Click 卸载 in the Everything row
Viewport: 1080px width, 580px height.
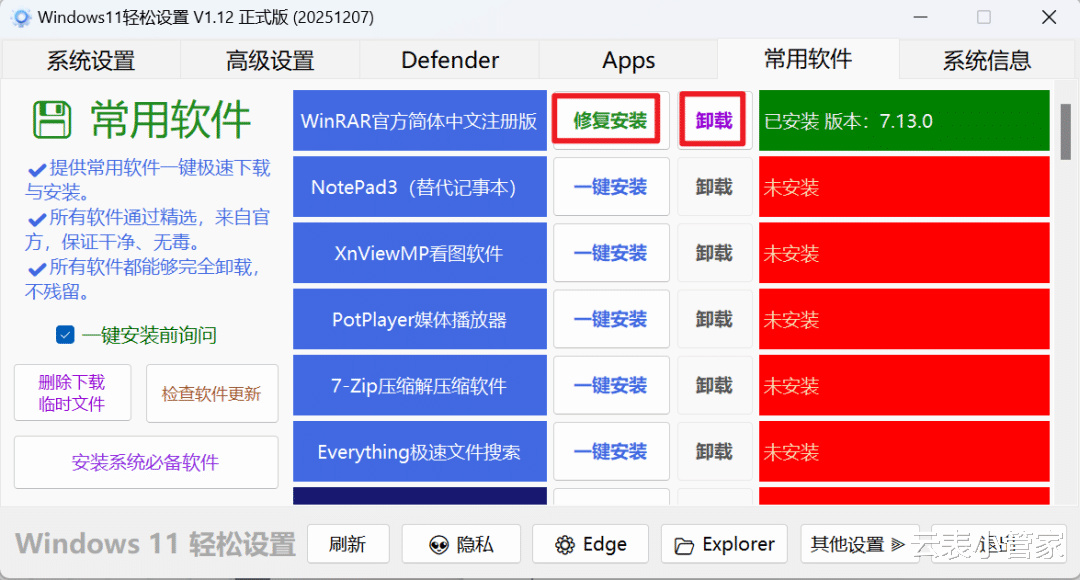[x=714, y=451]
